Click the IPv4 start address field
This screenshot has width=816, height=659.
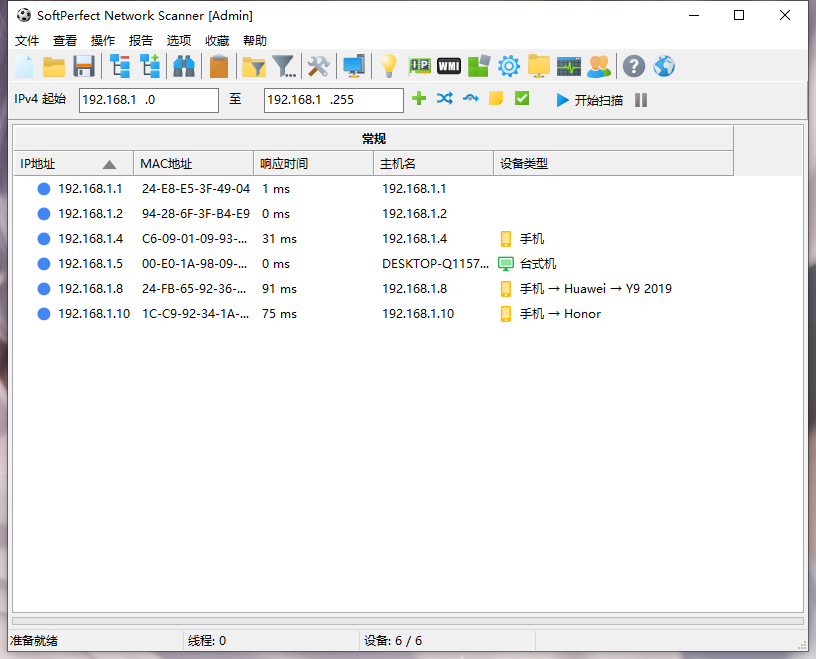tap(149, 100)
